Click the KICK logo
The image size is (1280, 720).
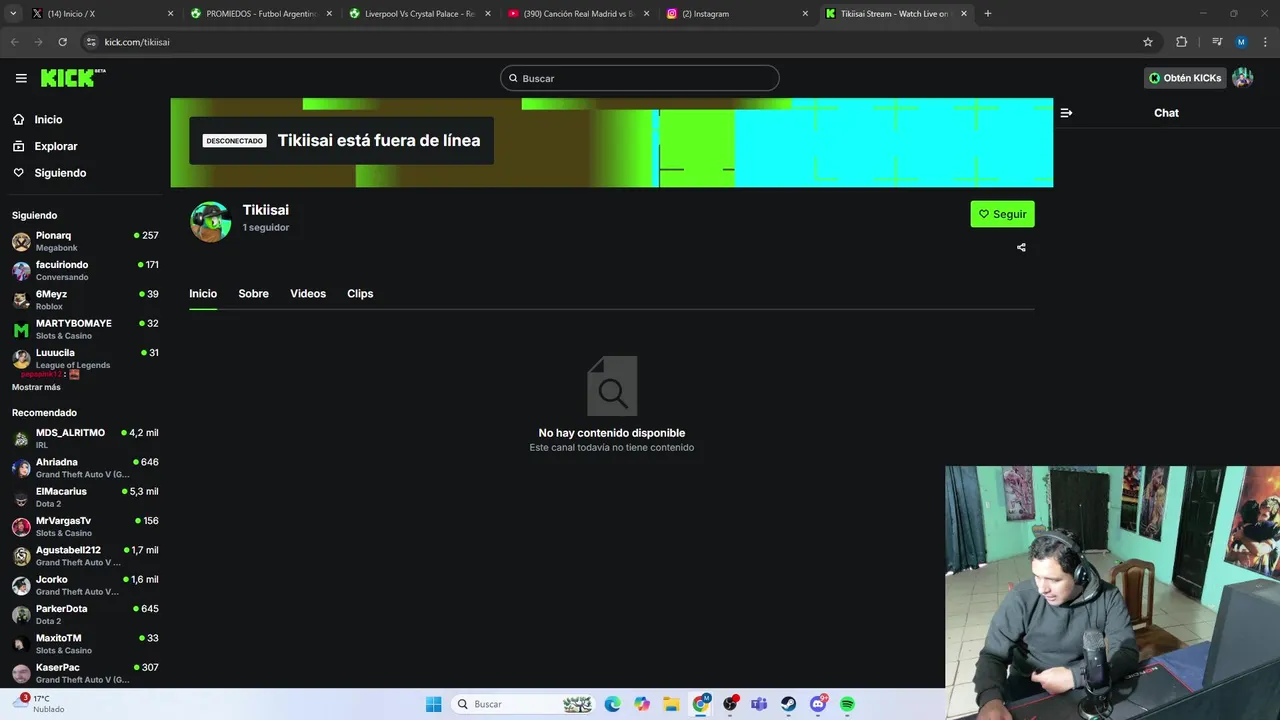(x=72, y=78)
